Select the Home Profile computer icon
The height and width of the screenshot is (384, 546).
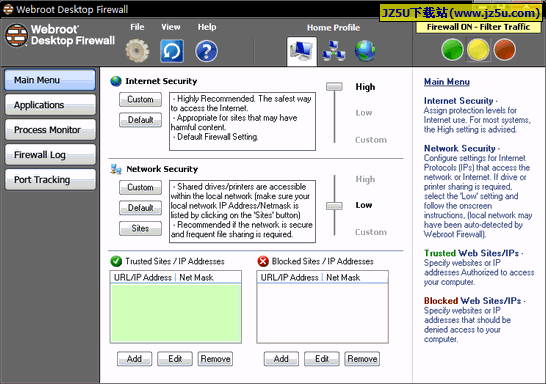click(x=302, y=51)
